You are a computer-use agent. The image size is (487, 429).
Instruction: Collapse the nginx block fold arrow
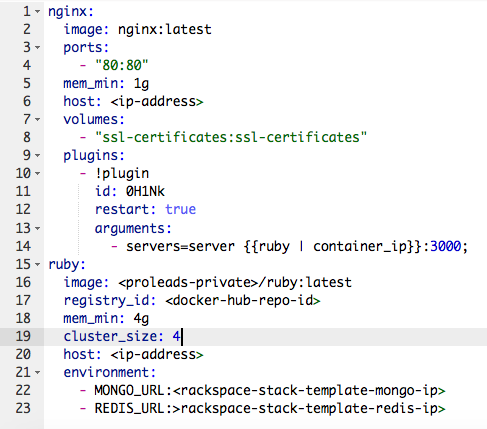[x=38, y=12]
